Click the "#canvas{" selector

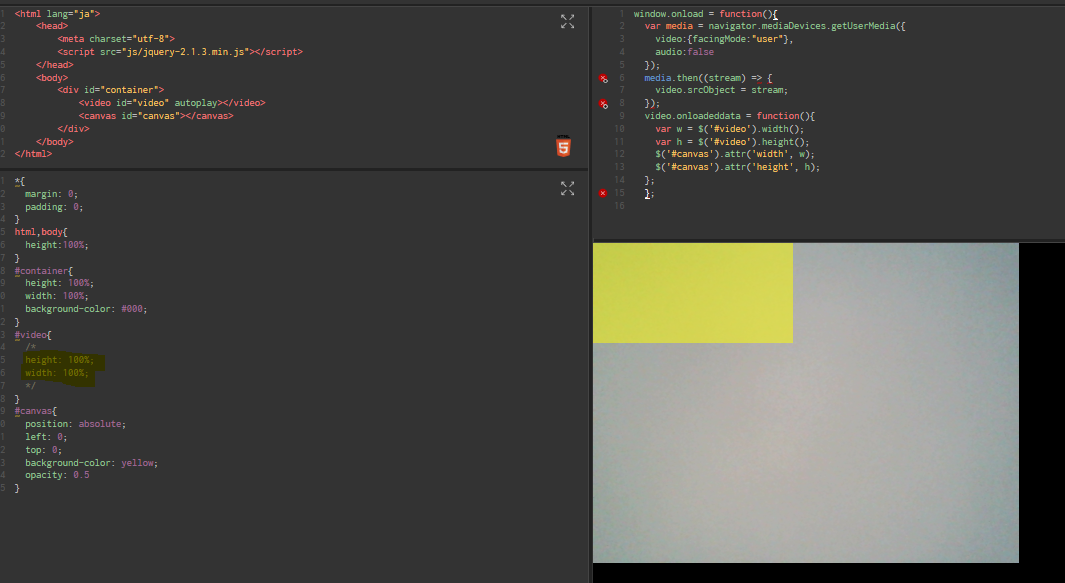pos(35,410)
